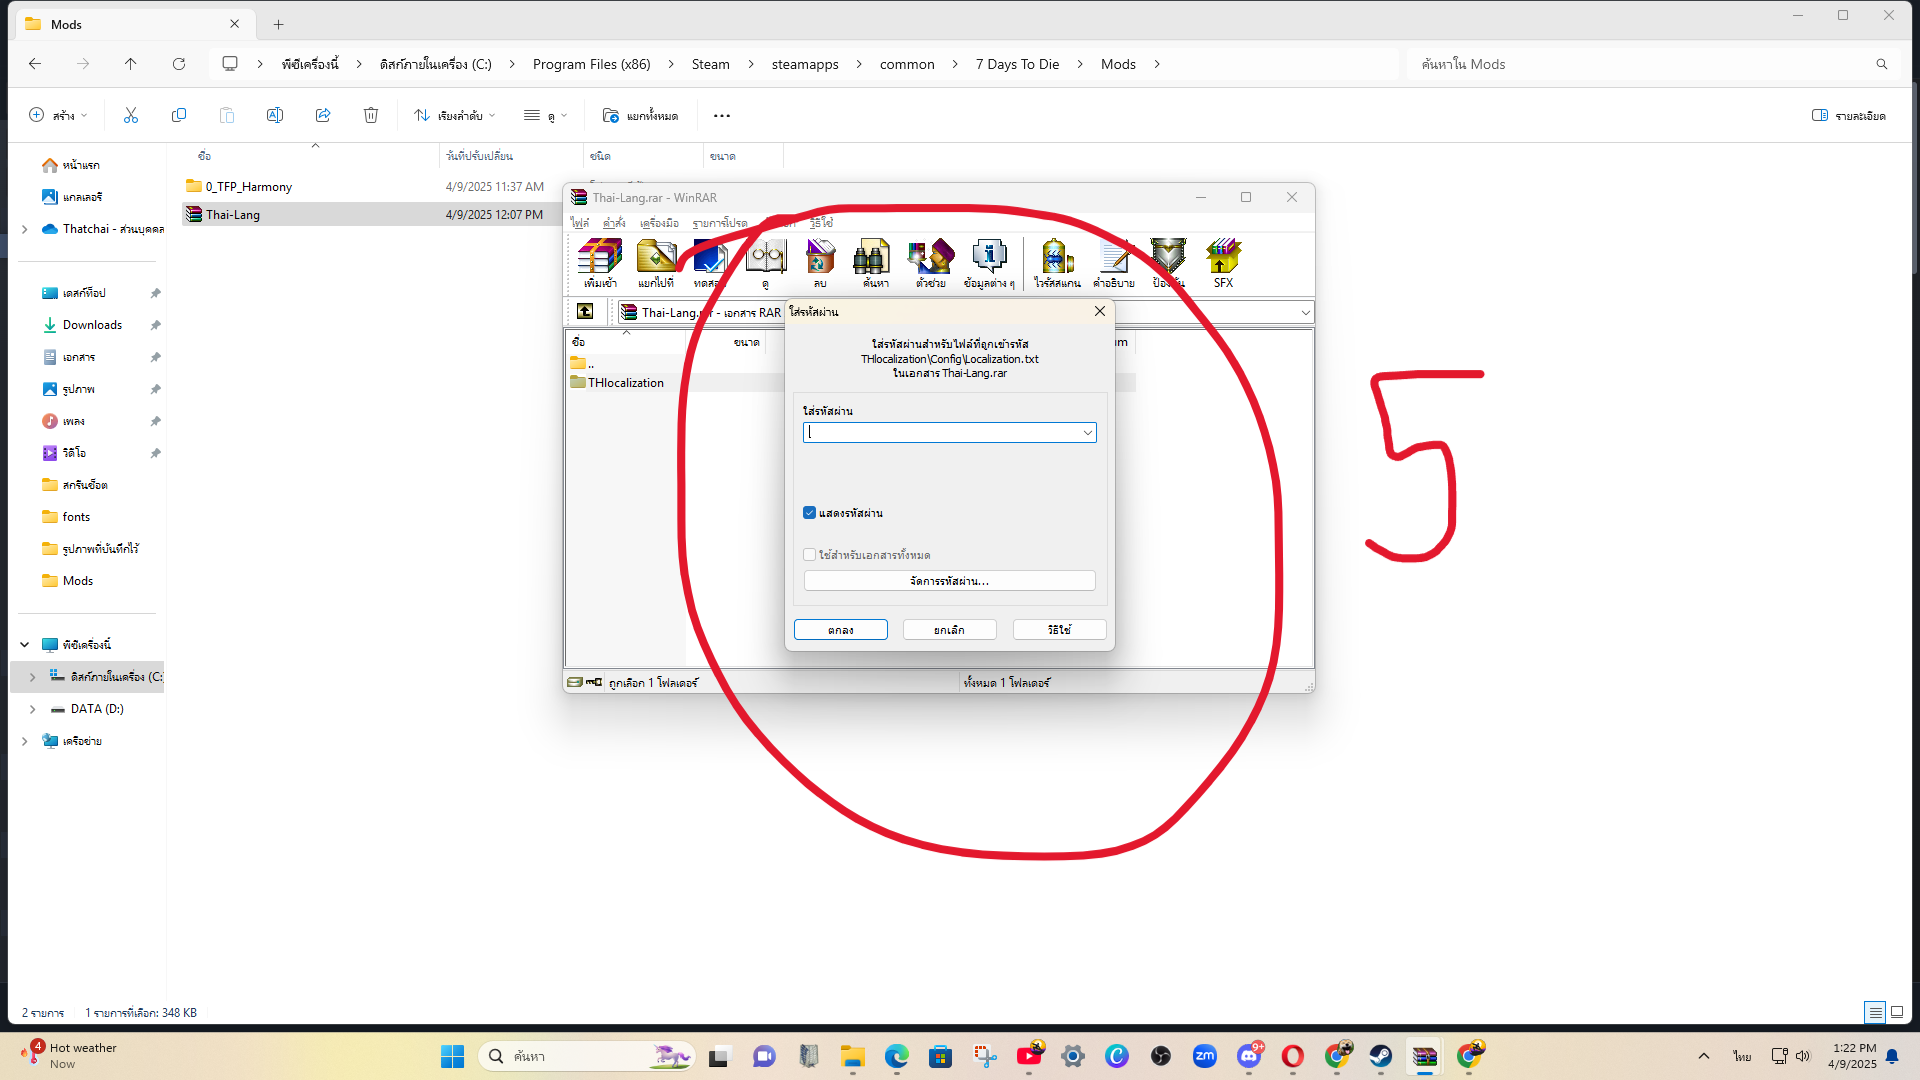Viewport: 1920px width, 1080px height.
Task: Click the Copy icon in Explorer toolbar
Action: tap(179, 116)
